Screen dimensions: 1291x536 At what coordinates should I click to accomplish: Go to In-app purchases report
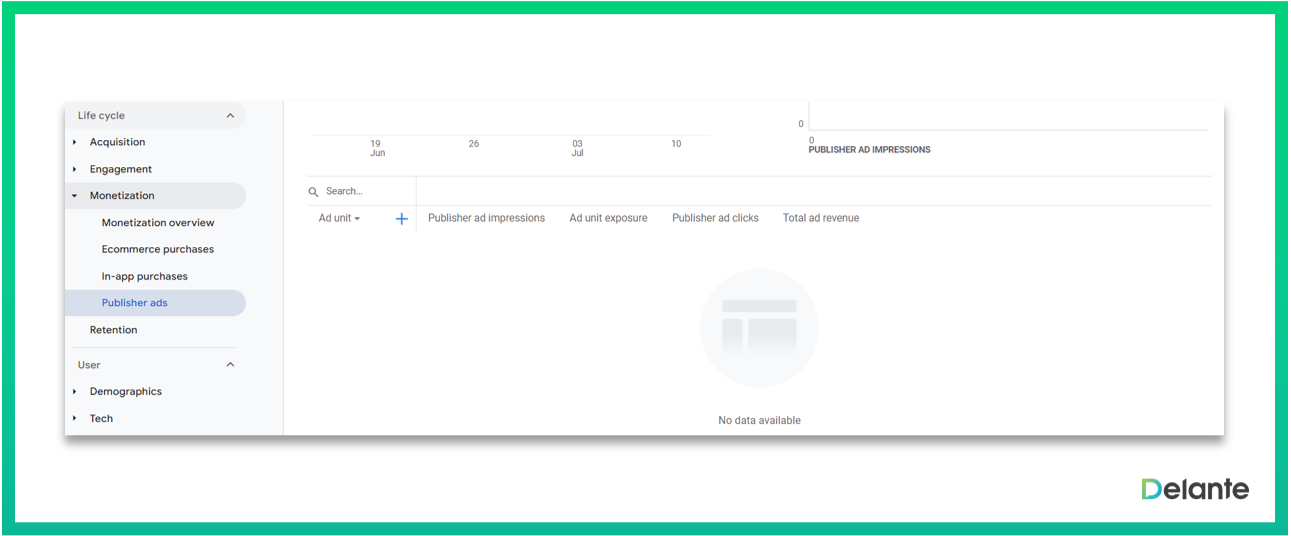(145, 277)
